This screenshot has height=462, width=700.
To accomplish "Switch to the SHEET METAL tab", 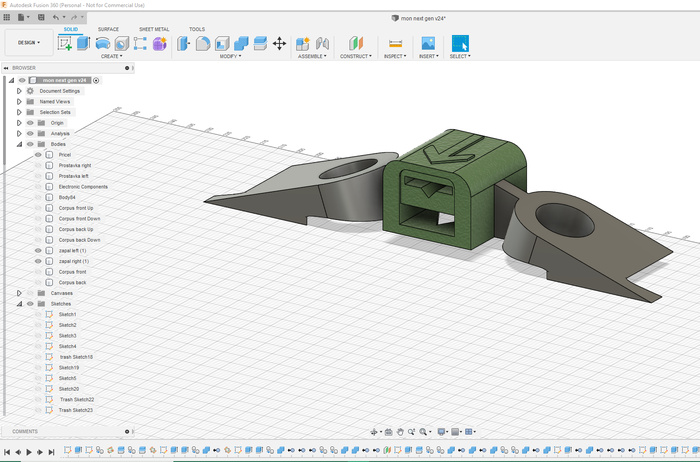I will tap(153, 29).
